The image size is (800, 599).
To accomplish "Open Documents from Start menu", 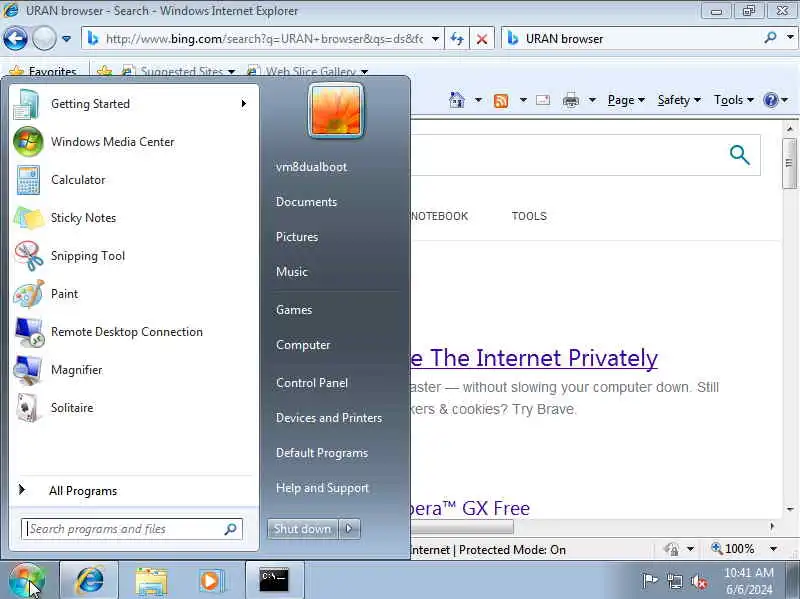I will (307, 202).
